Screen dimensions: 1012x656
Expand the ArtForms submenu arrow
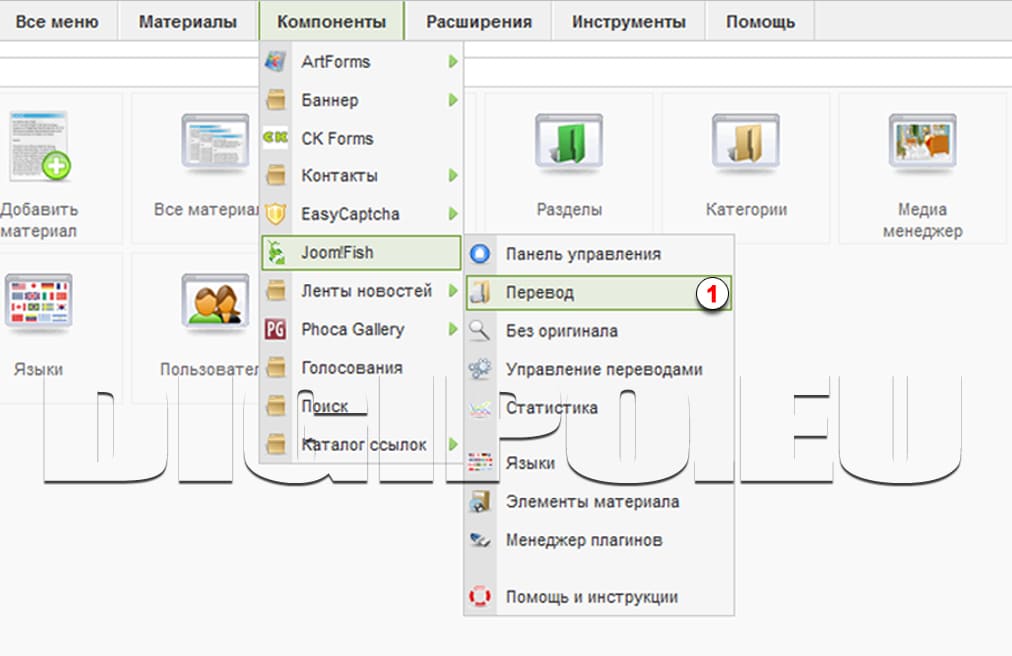click(x=455, y=61)
